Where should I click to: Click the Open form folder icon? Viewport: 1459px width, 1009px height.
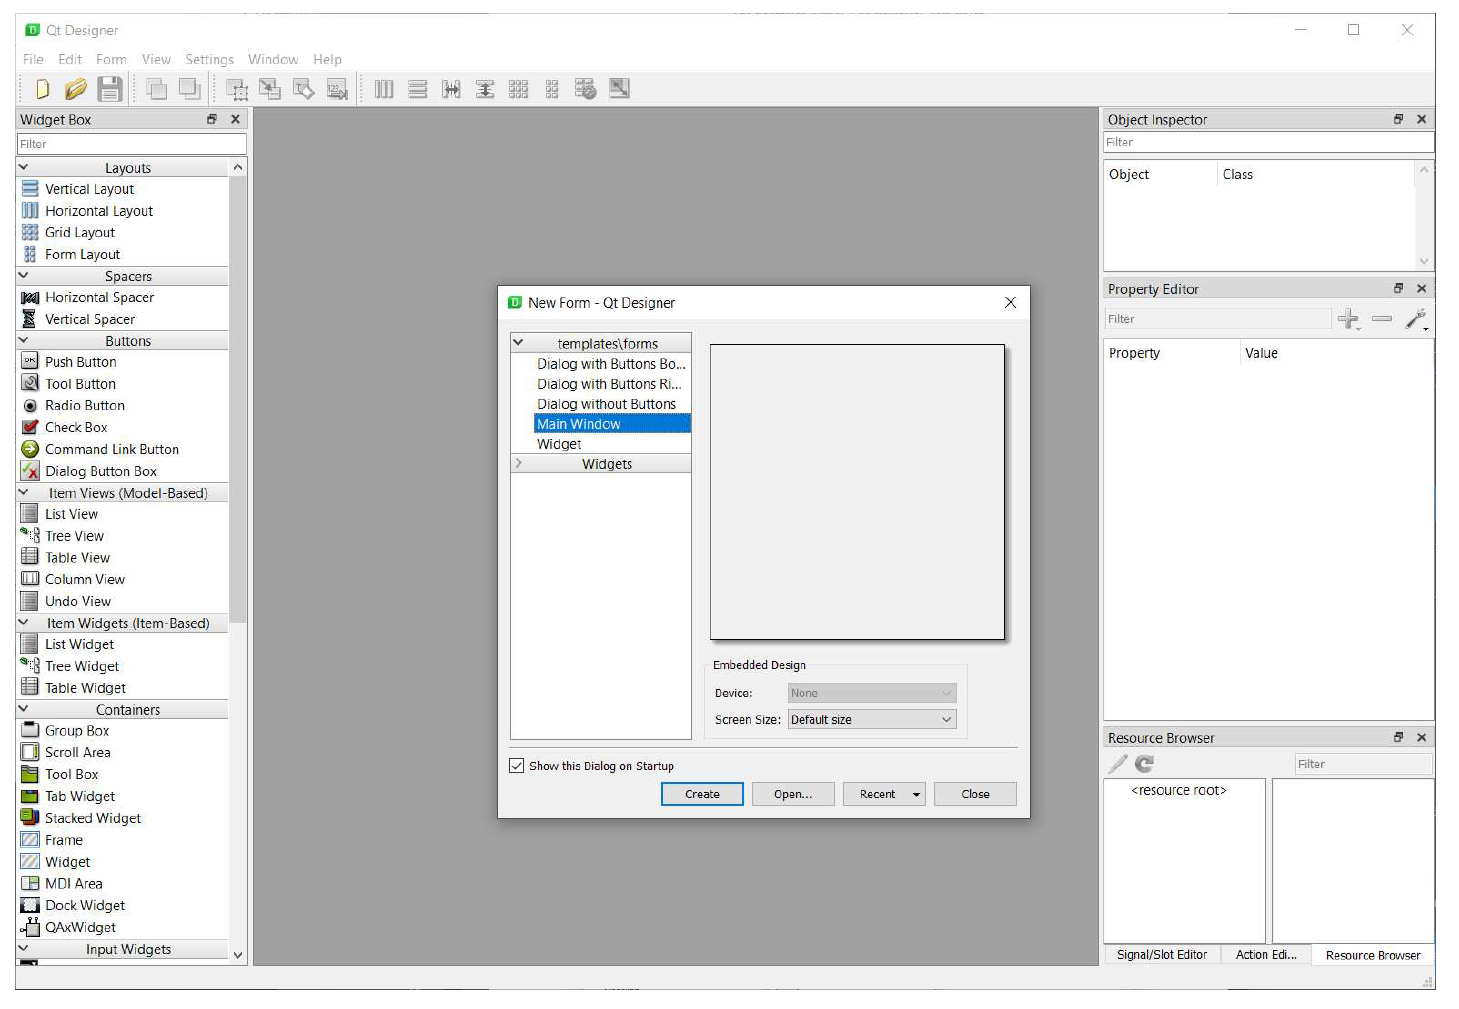coord(76,89)
